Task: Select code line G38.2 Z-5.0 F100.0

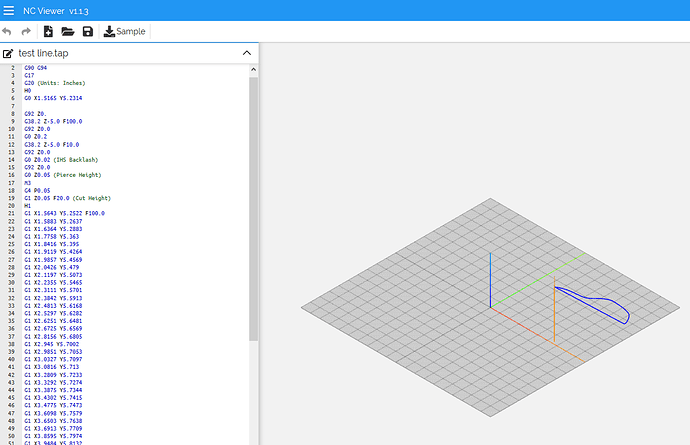Action: click(53, 121)
